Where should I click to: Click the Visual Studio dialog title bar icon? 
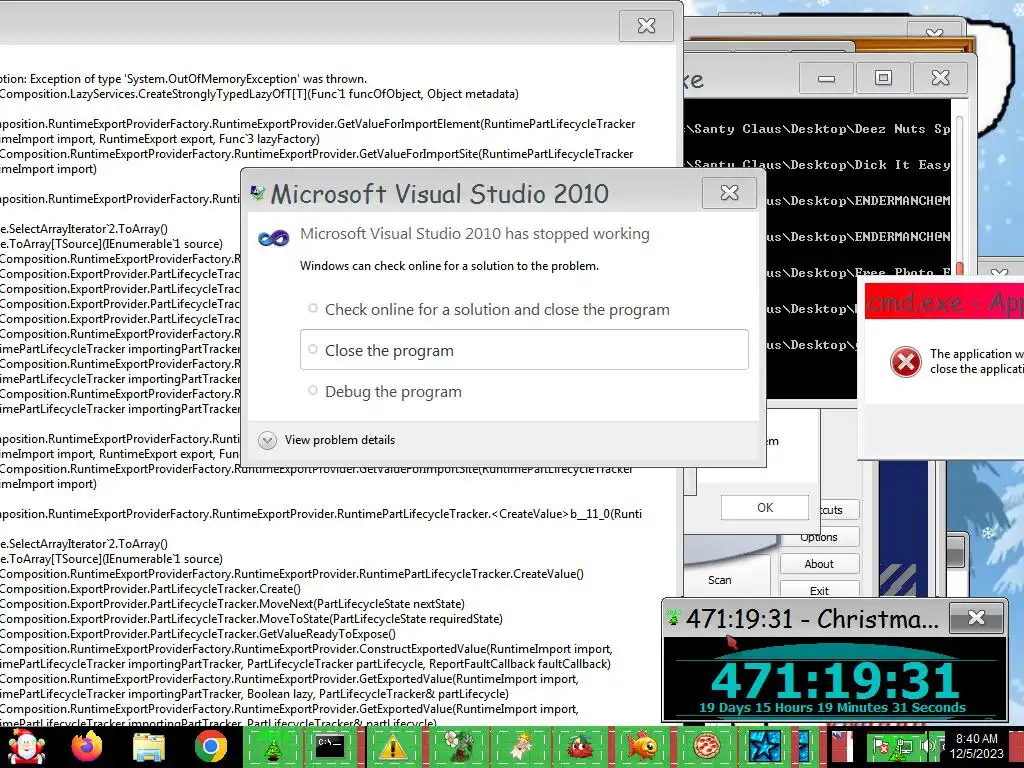click(x=258, y=193)
